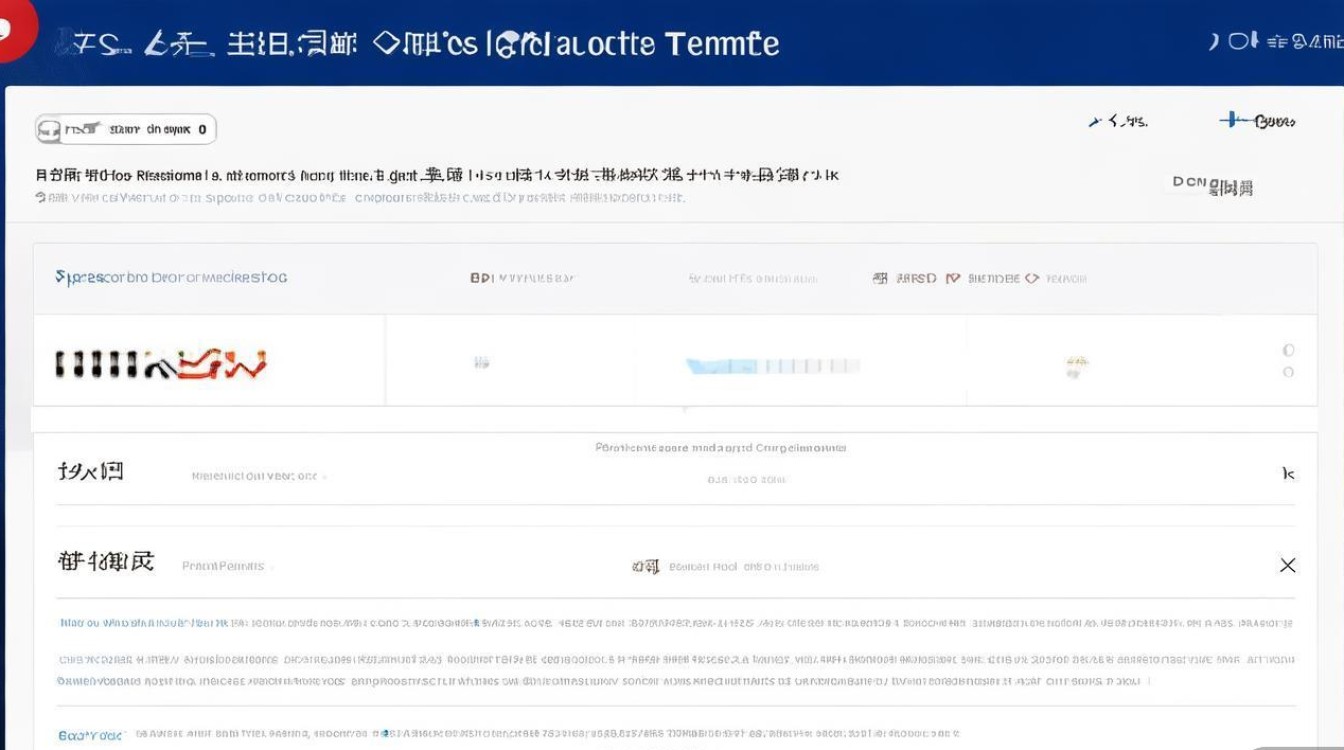Viewport: 1344px width, 750px height.
Task: Select the blue first column header in the table
Action: [x=171, y=277]
